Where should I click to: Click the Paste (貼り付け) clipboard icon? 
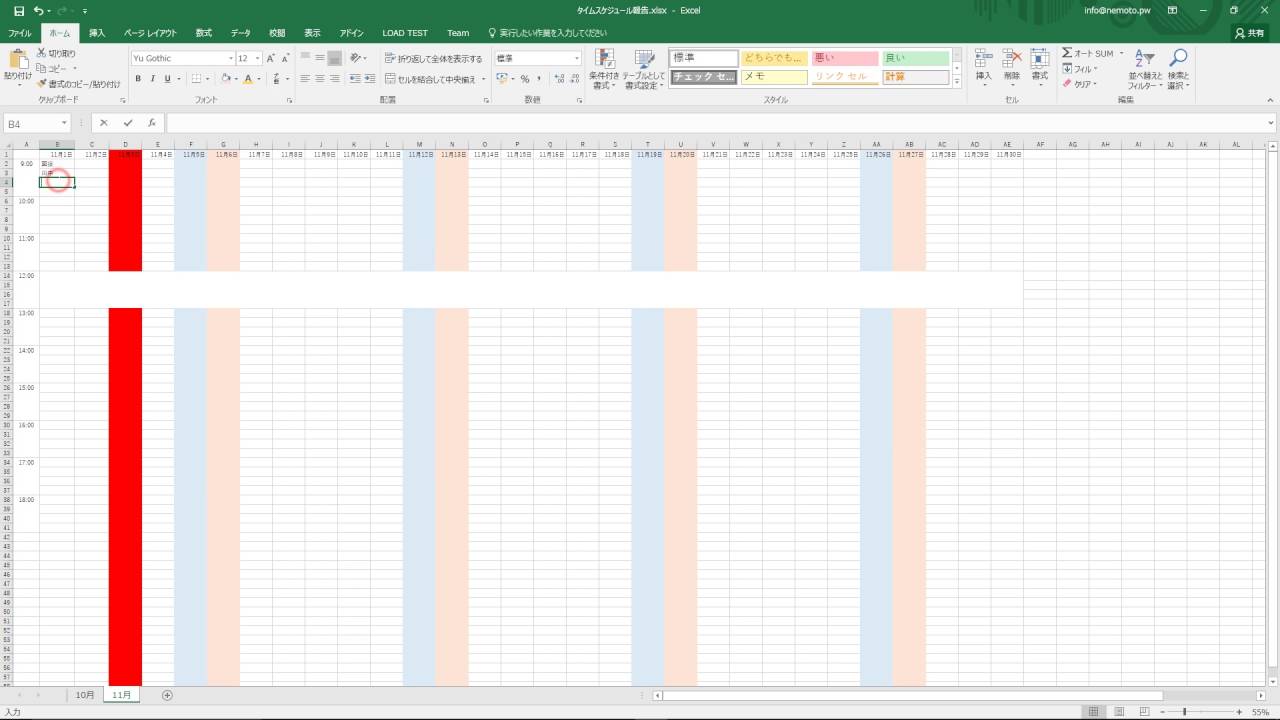click(x=17, y=60)
